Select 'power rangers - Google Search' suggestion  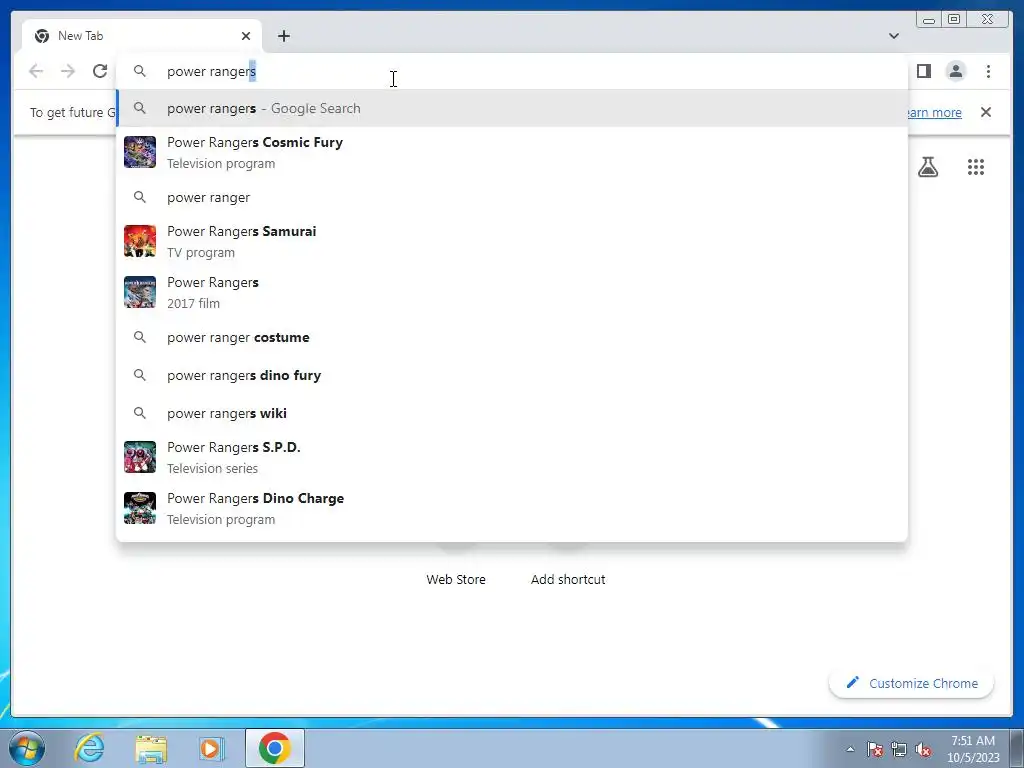pyautogui.click(x=512, y=108)
